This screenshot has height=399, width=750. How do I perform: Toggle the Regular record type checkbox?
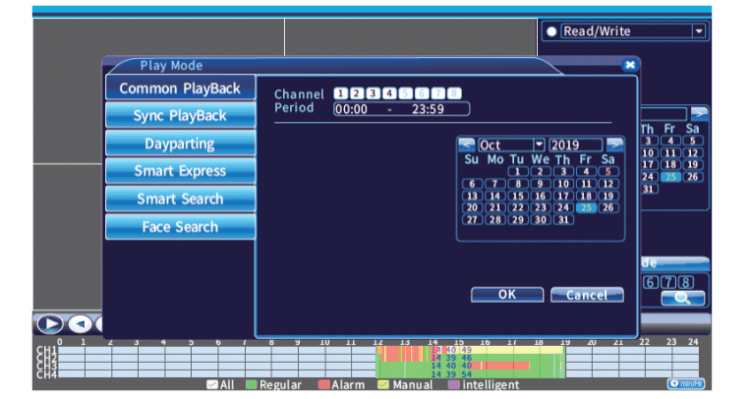click(x=251, y=384)
